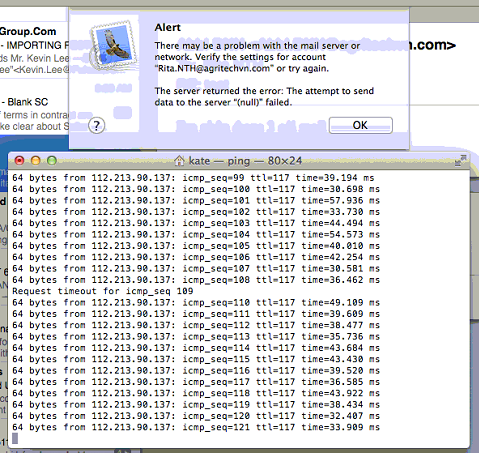Click the home folder icon in Terminal title
Screen dimensions: 479x453
tap(179, 161)
